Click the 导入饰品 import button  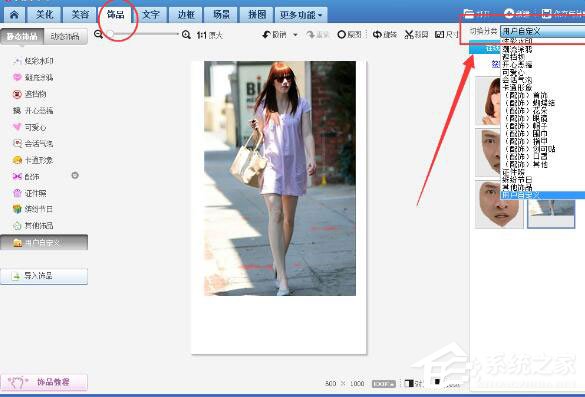(x=44, y=276)
